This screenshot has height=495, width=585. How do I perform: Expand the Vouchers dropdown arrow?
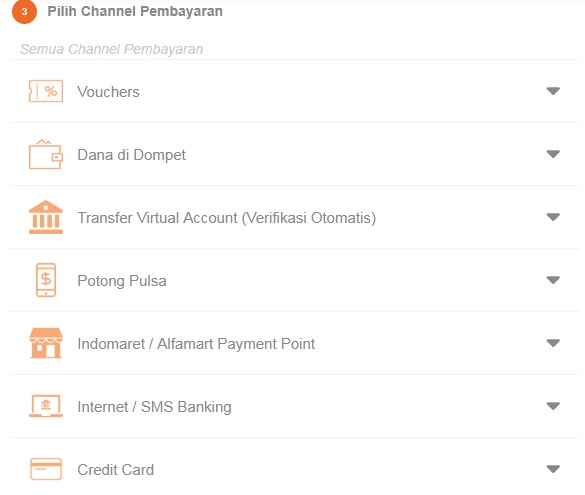click(x=553, y=91)
